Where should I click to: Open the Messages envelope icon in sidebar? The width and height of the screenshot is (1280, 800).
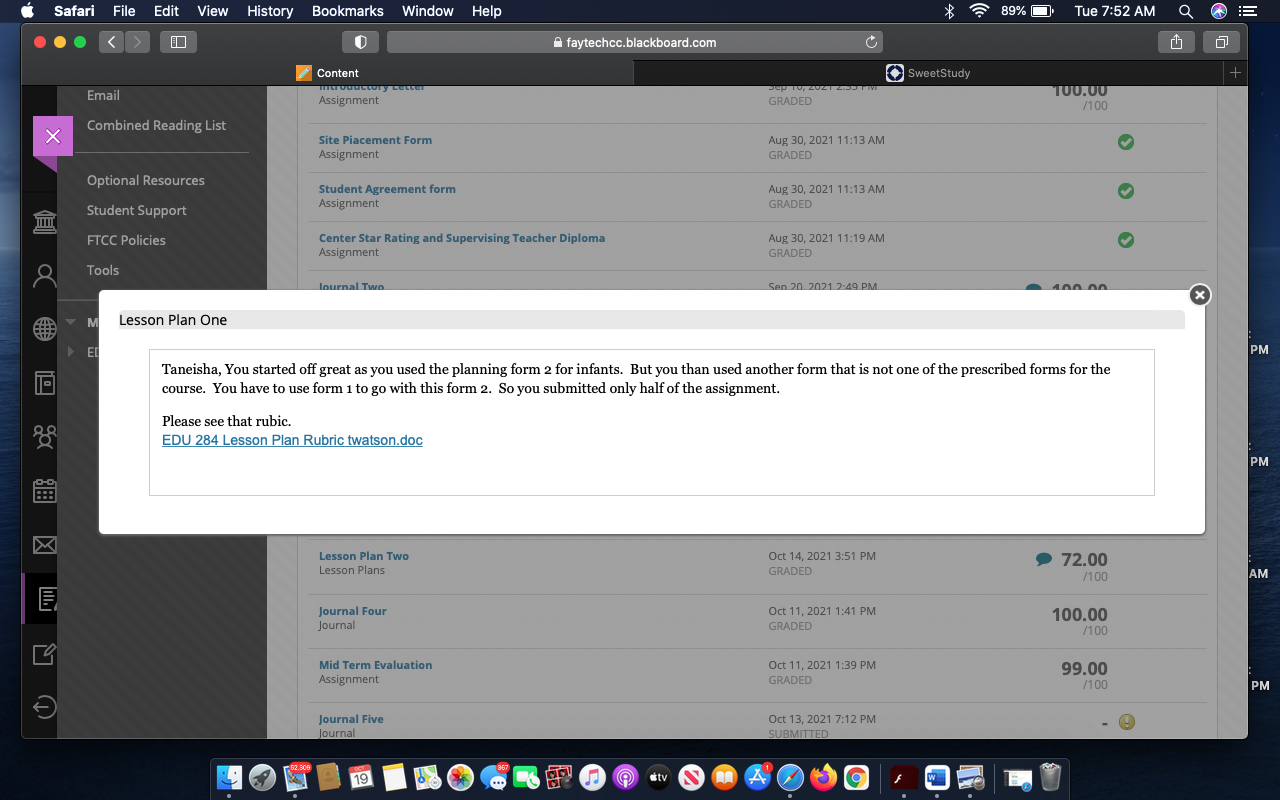coord(45,545)
